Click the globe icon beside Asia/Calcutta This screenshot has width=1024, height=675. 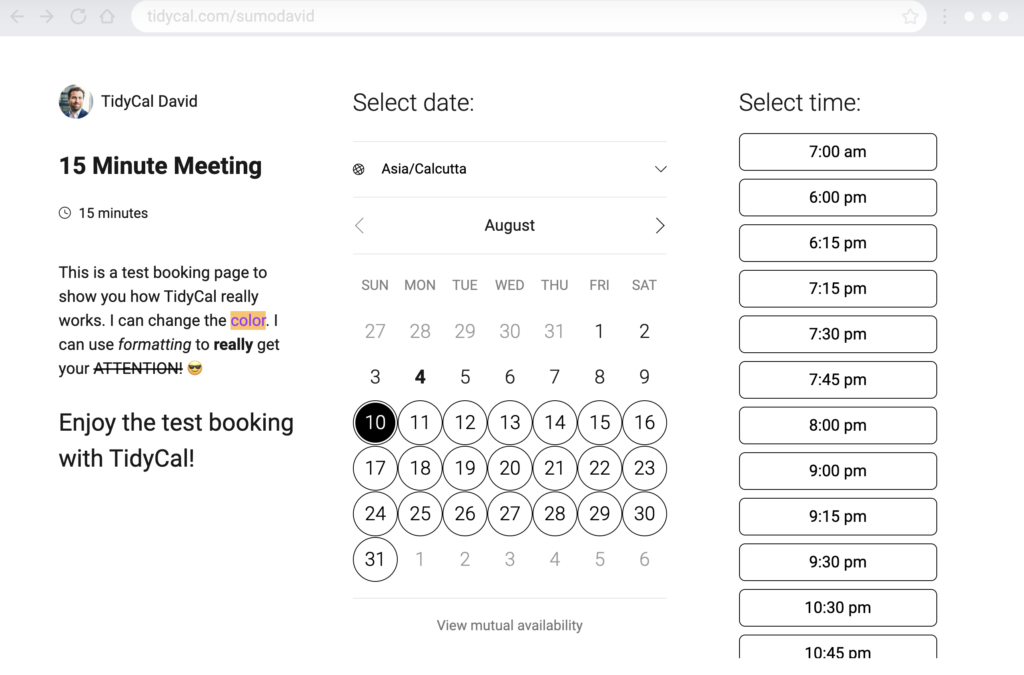359,169
